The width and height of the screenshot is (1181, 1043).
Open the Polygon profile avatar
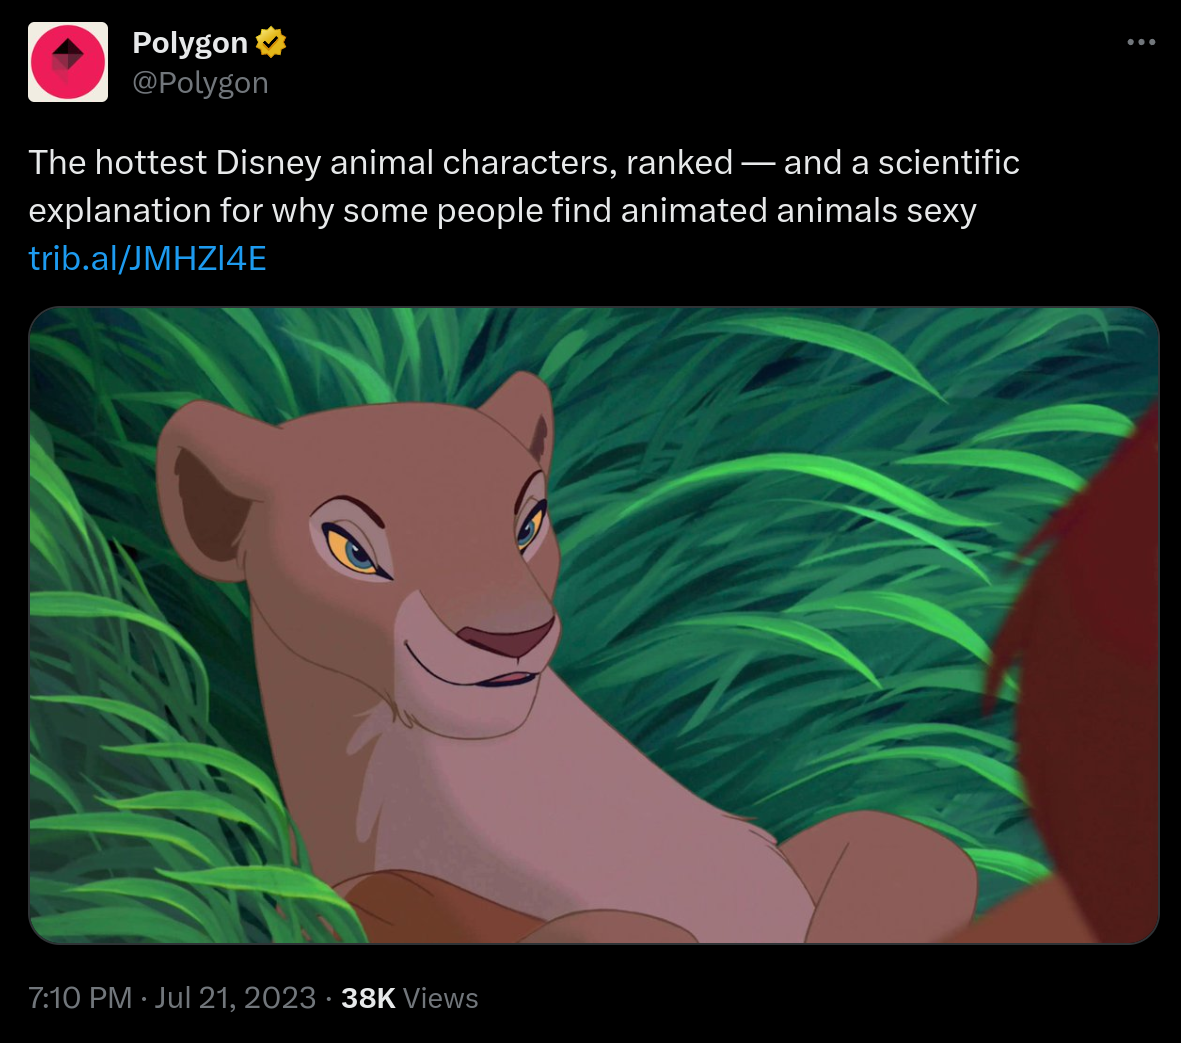68,62
